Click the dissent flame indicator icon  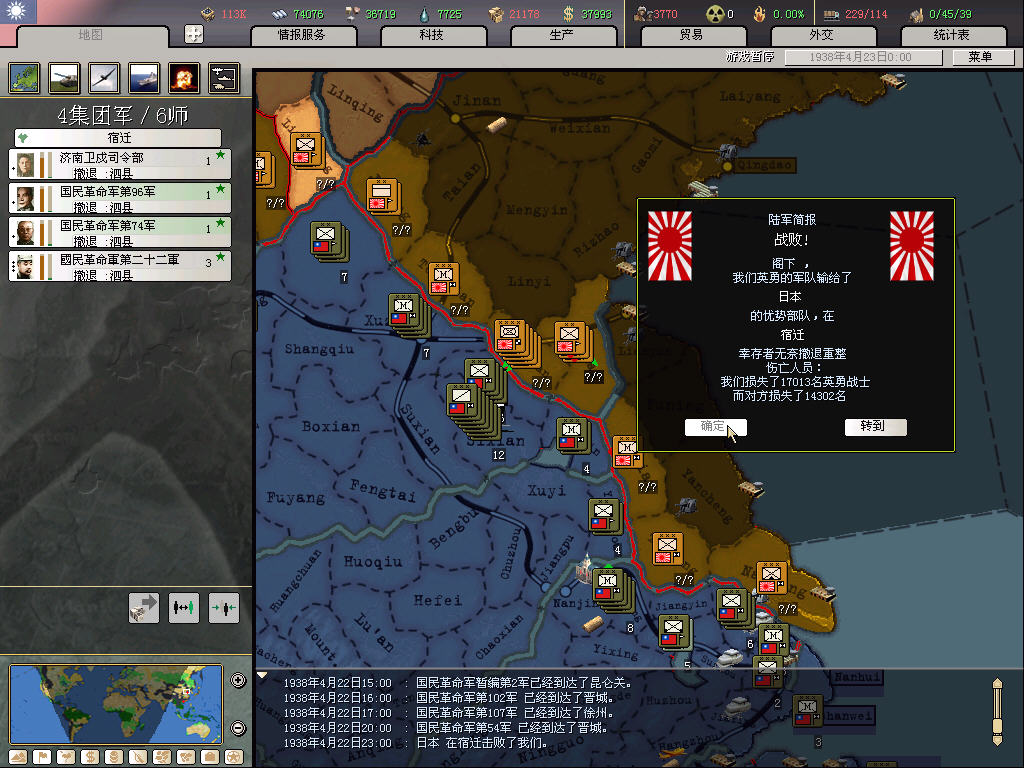759,14
